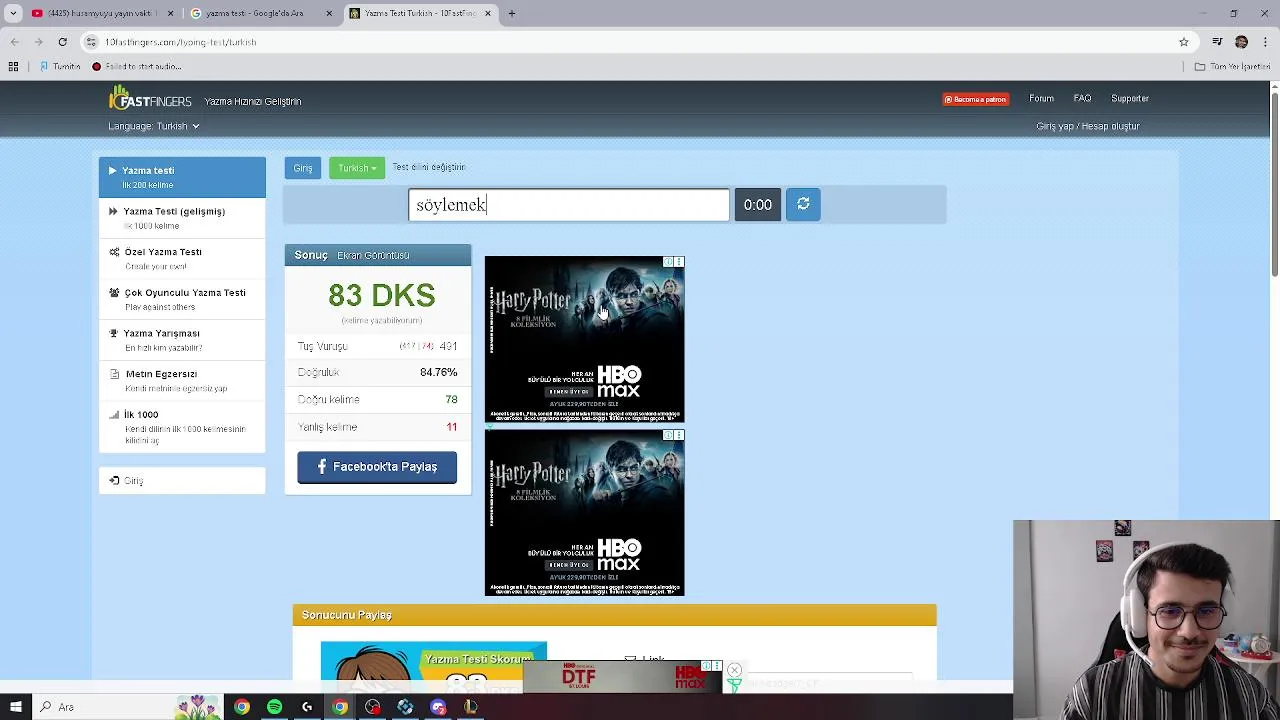This screenshot has height=720, width=1280.
Task: Click the 84.76% accuracy value
Action: tap(438, 372)
